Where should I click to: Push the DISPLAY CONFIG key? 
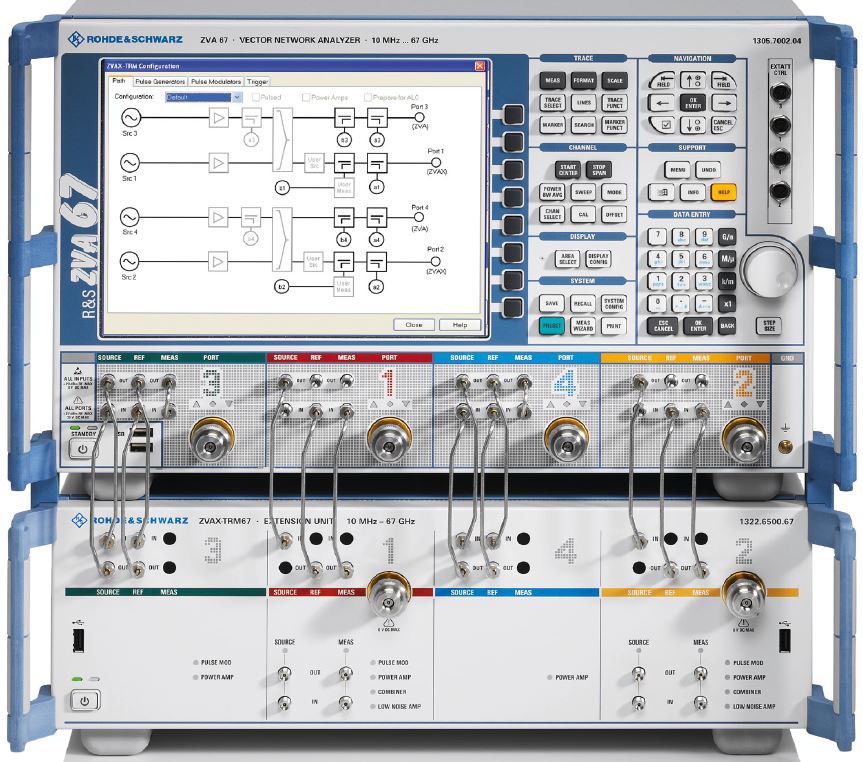tap(598, 259)
